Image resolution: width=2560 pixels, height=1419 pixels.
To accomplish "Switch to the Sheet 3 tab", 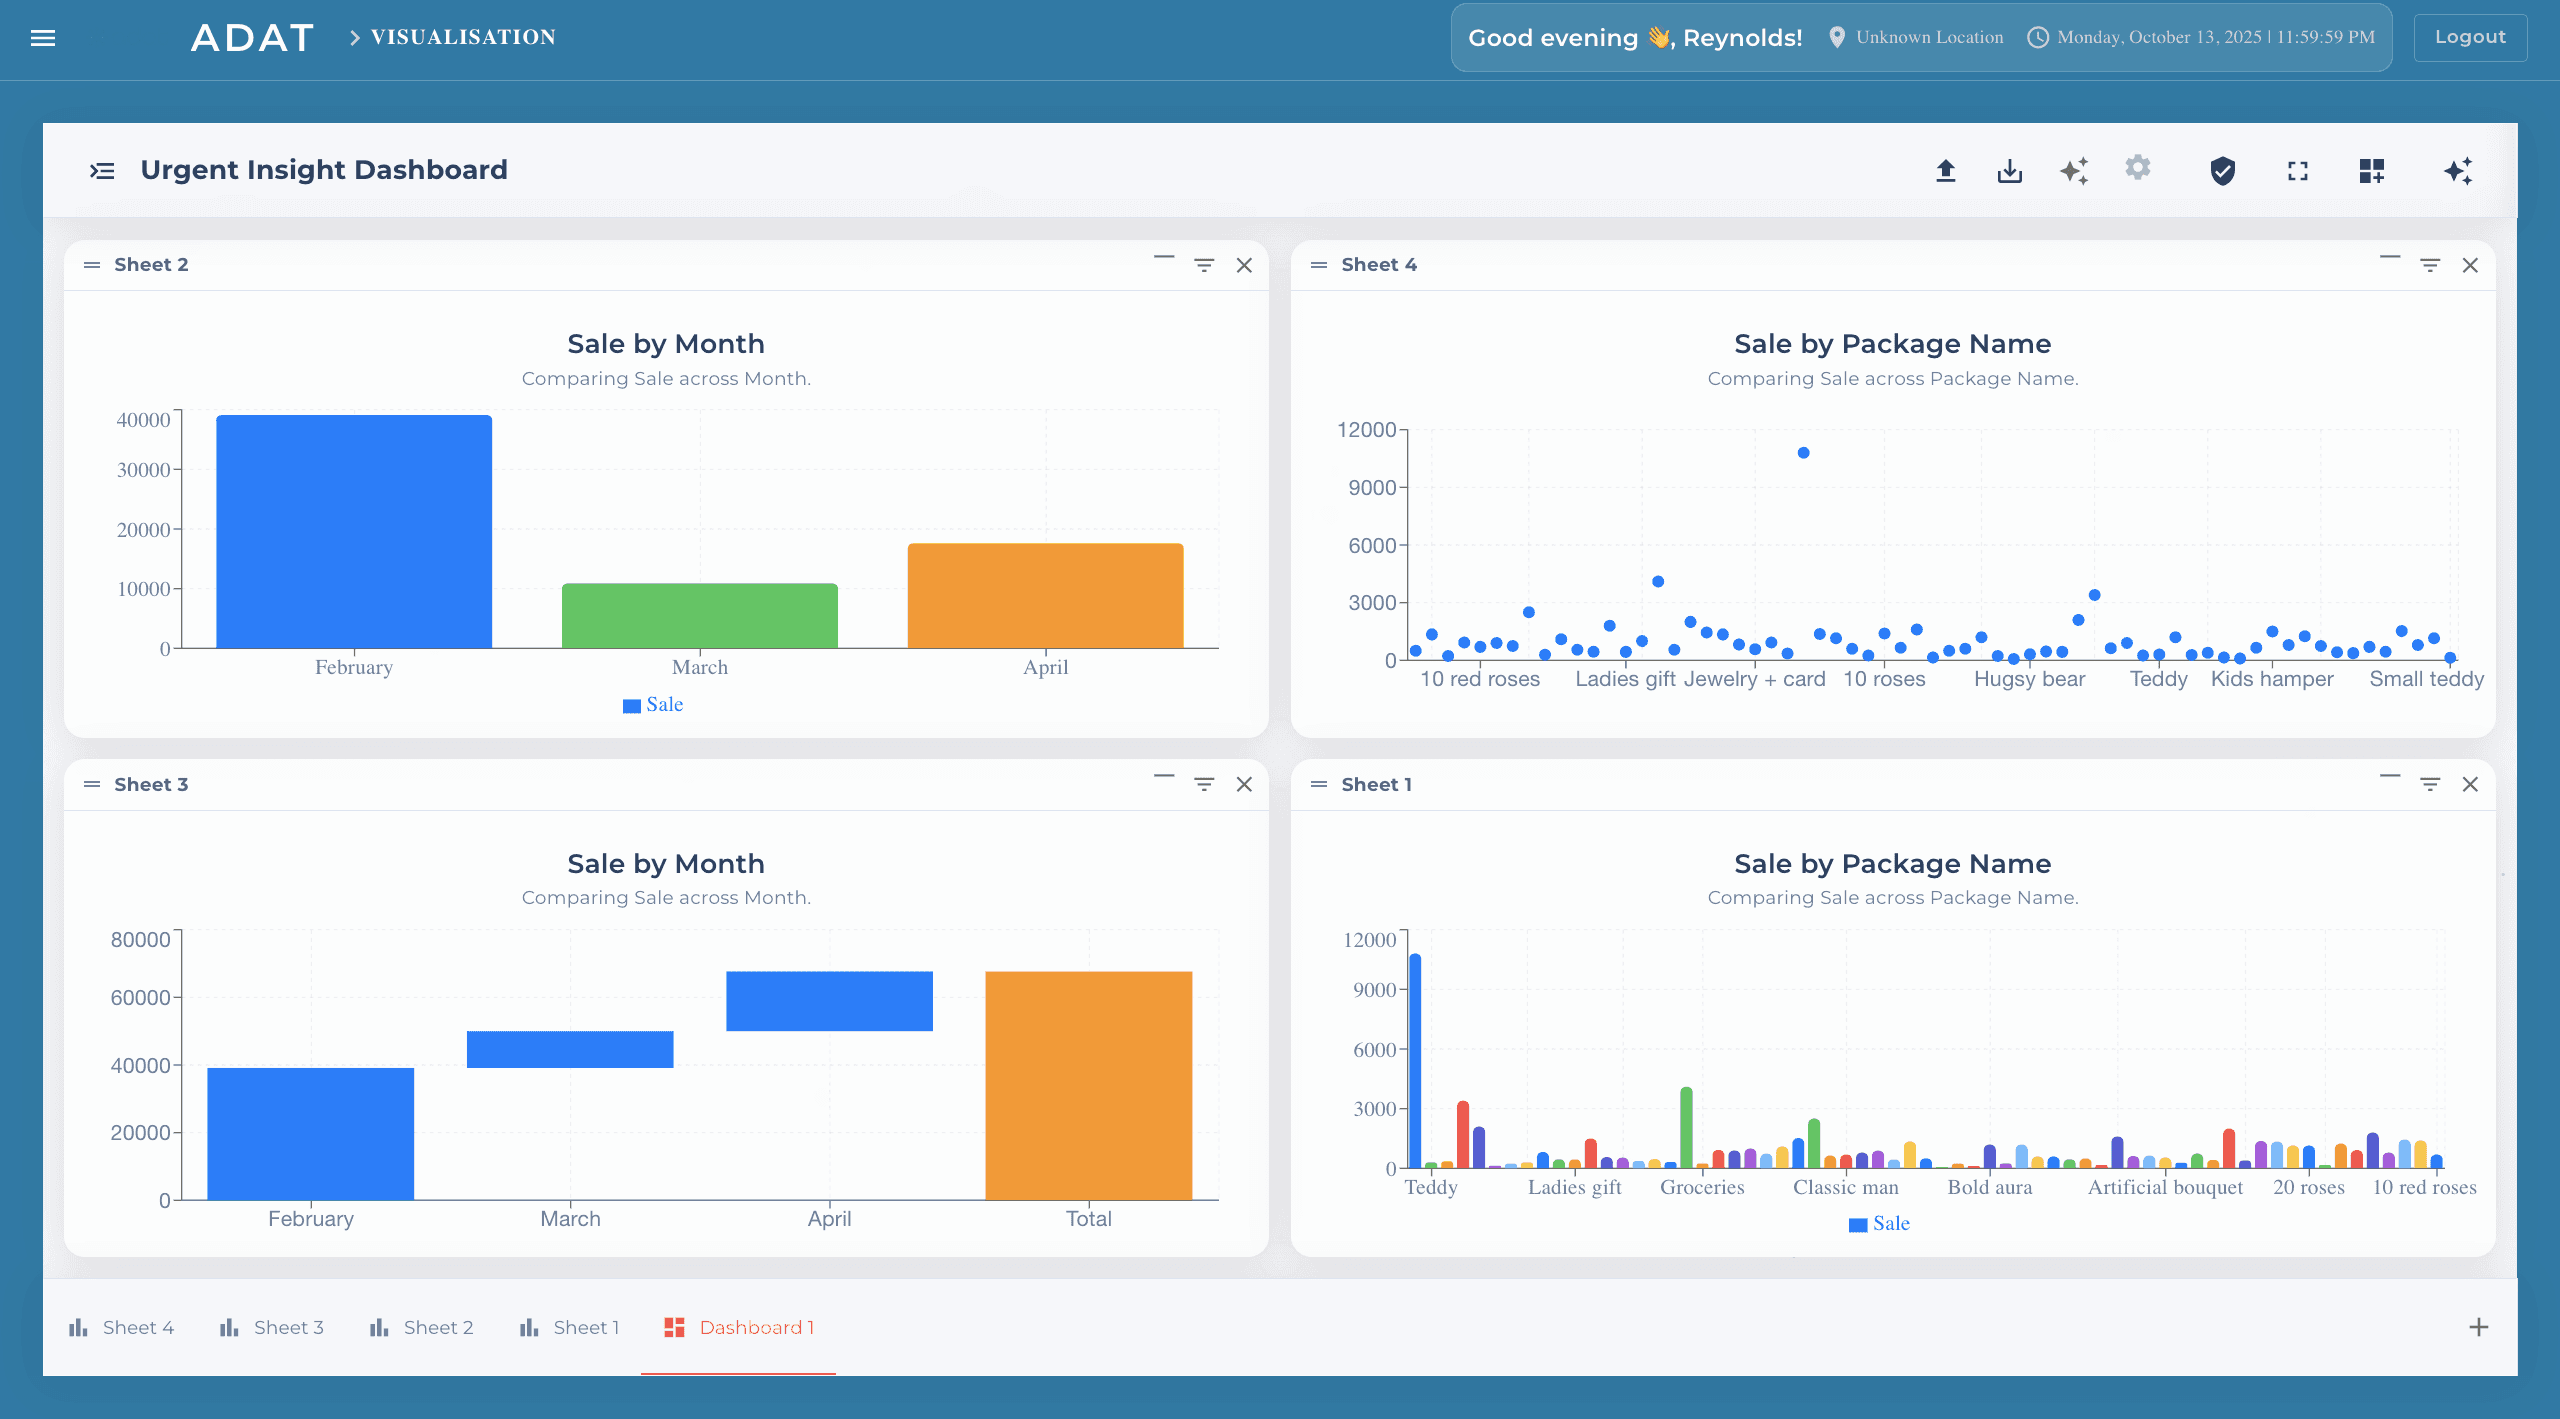I will 271,1328.
